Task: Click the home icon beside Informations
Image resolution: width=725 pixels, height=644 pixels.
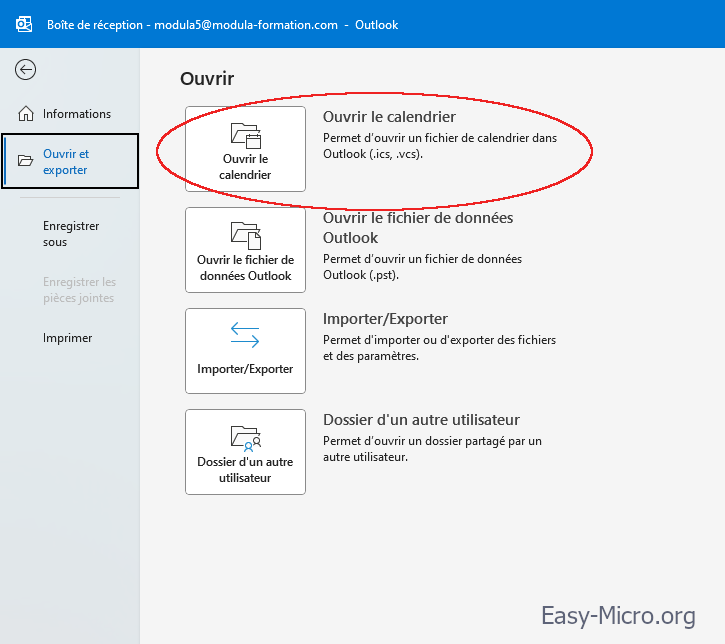Action: coord(26,114)
